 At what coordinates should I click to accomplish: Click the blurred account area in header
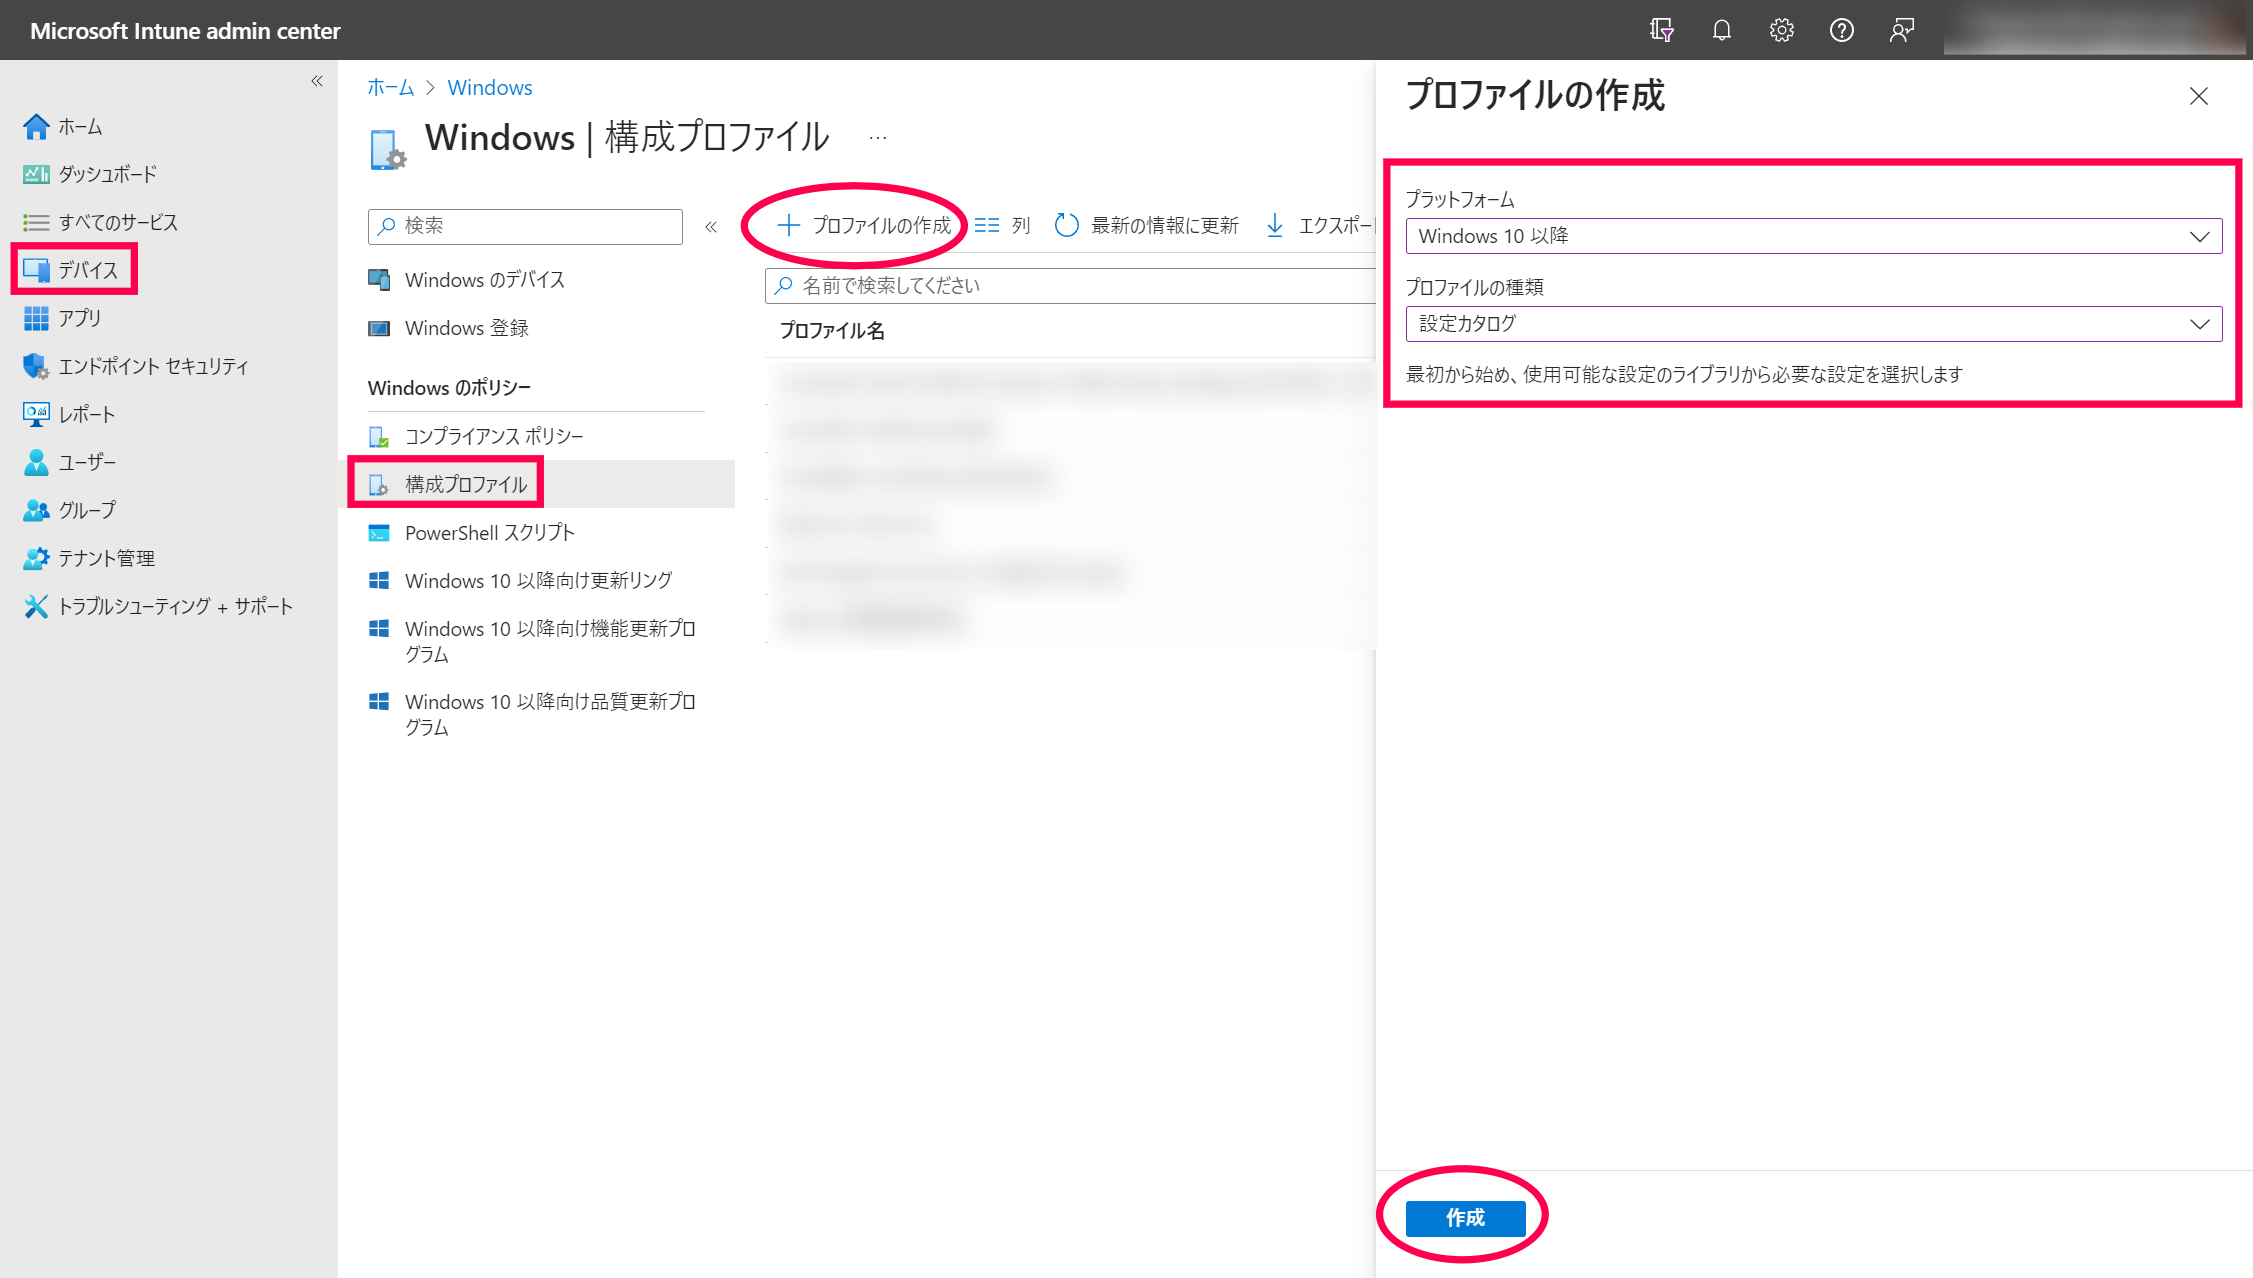[2094, 30]
